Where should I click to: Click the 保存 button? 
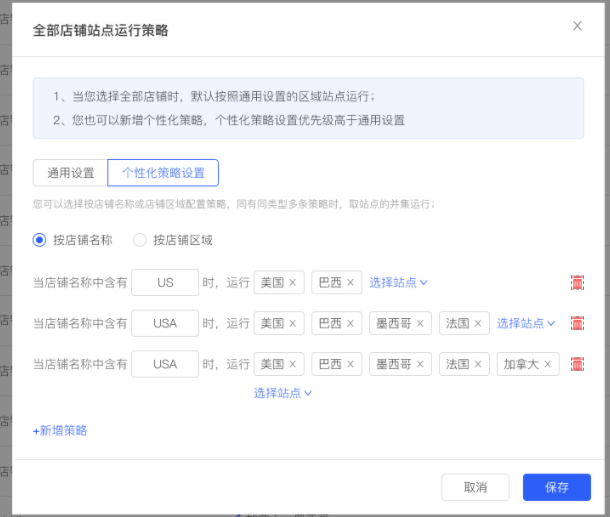click(x=557, y=487)
